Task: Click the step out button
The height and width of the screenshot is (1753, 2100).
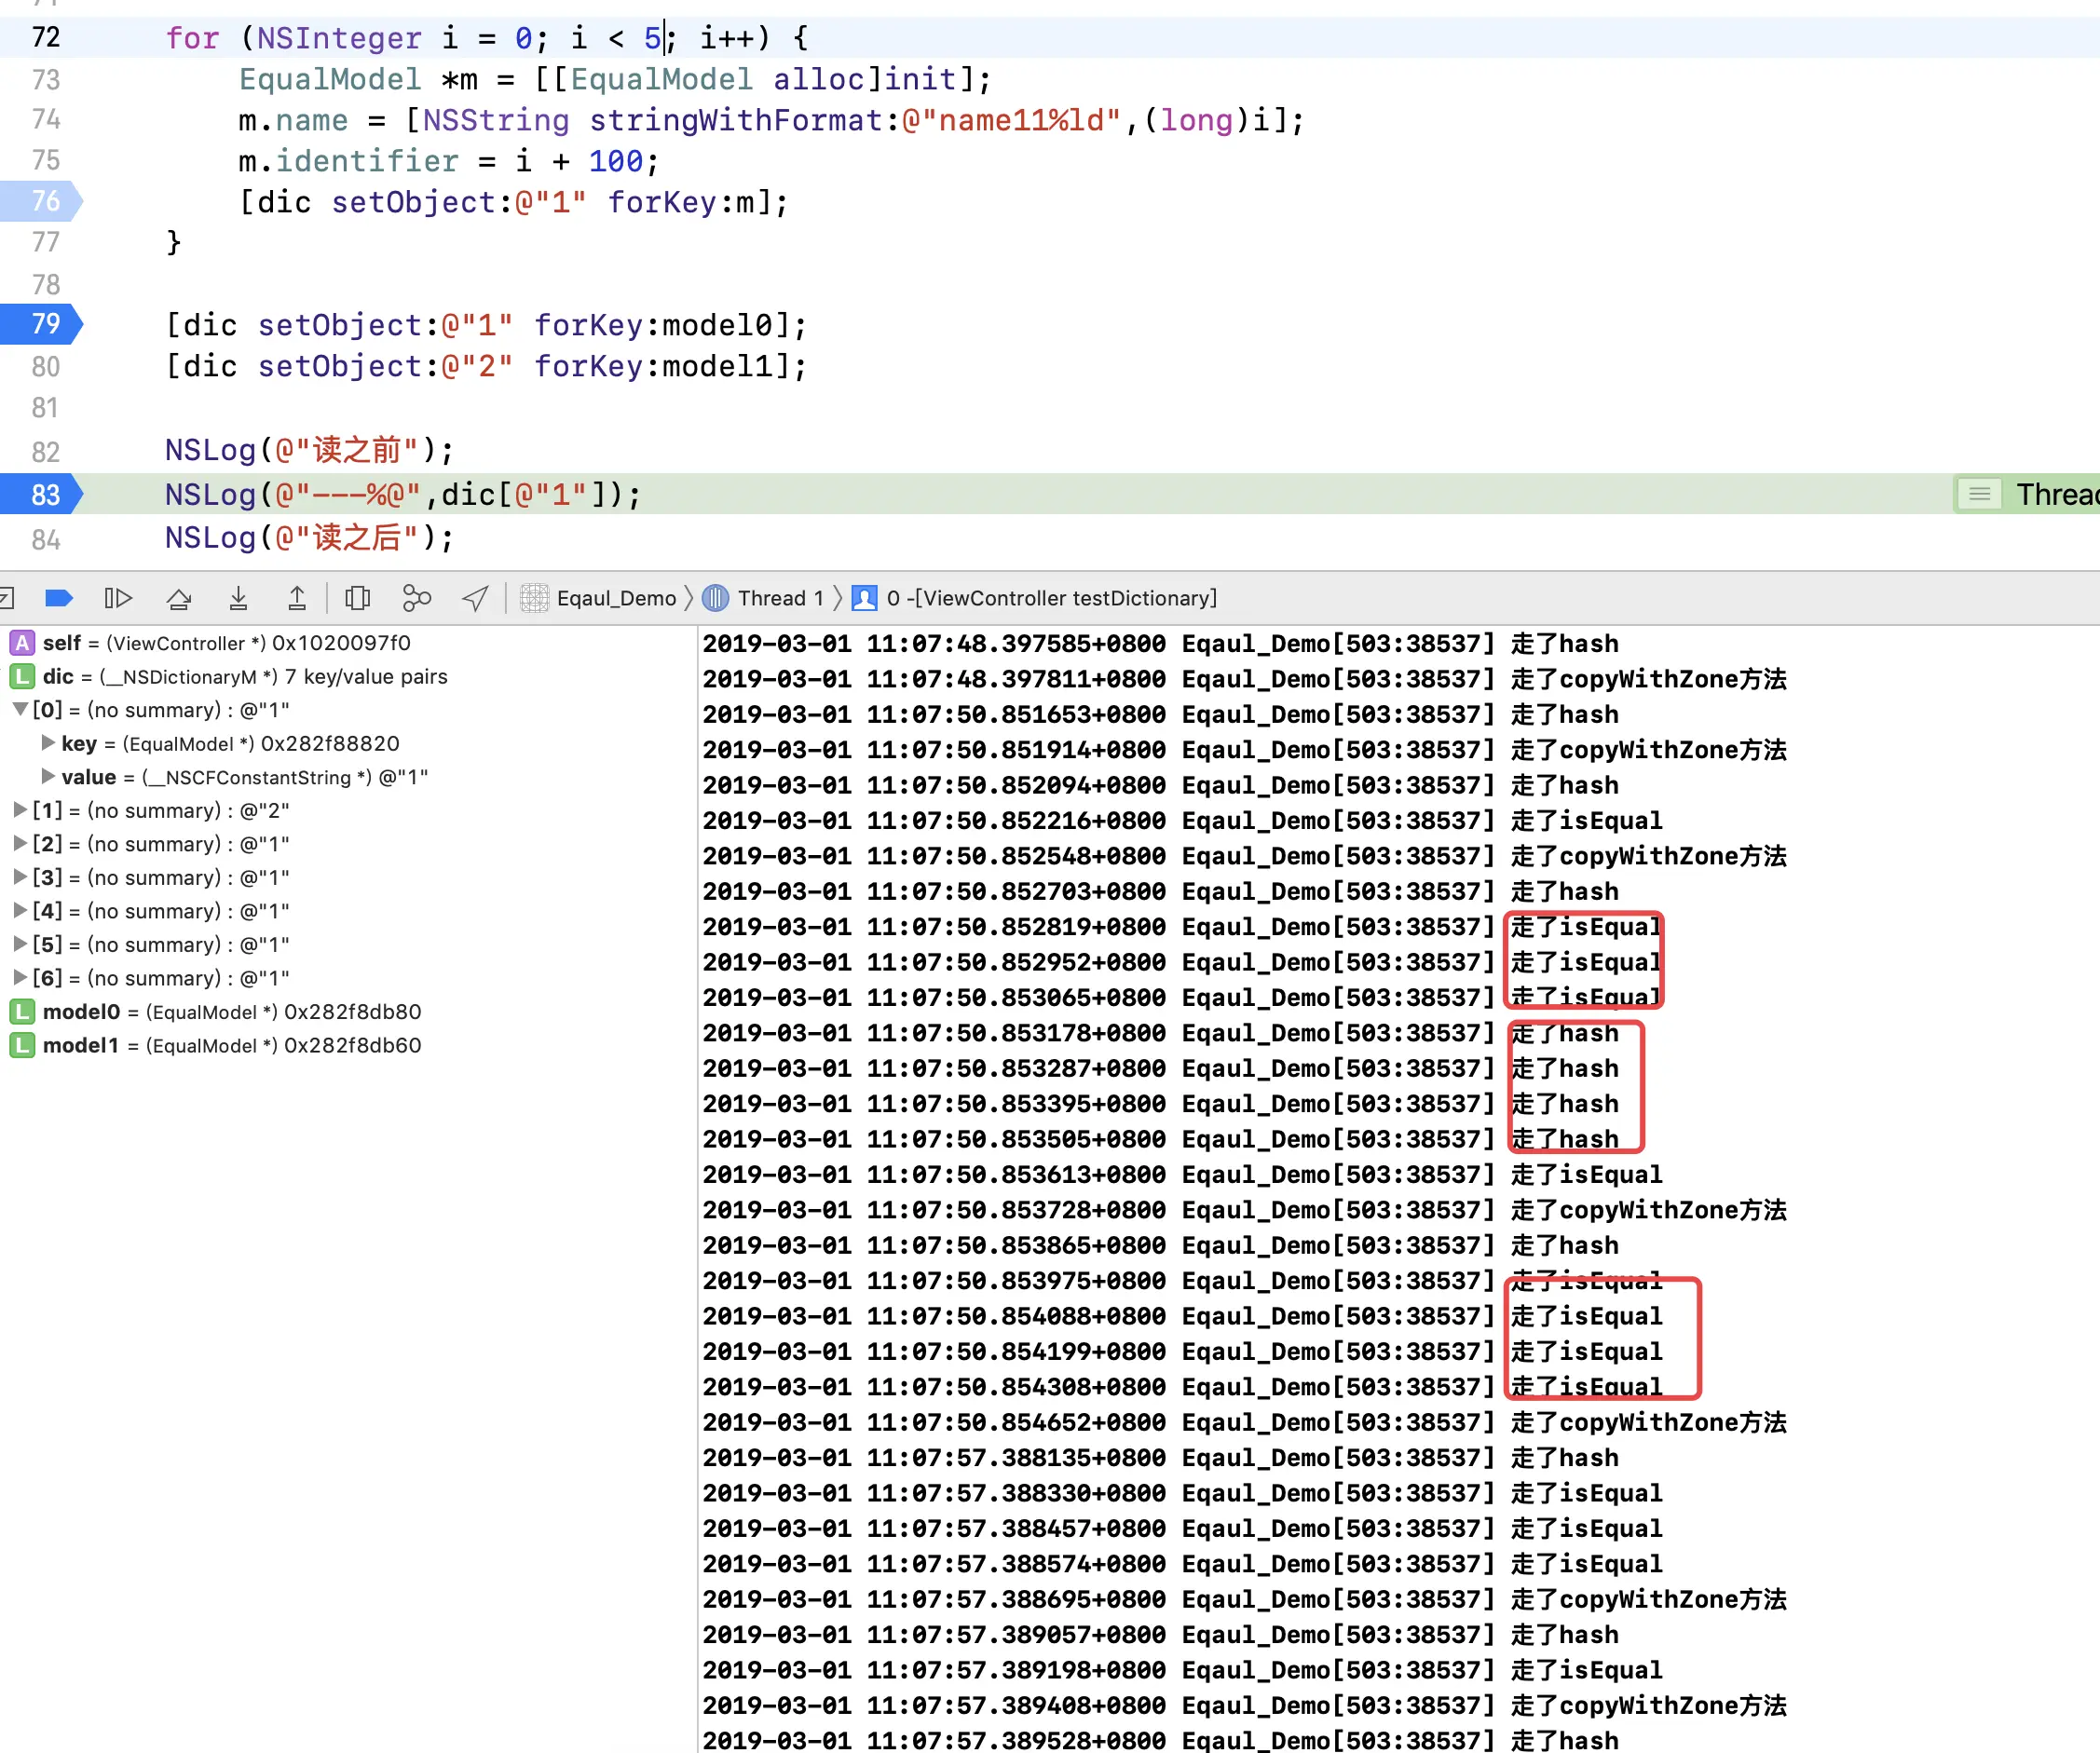Action: coord(297,598)
